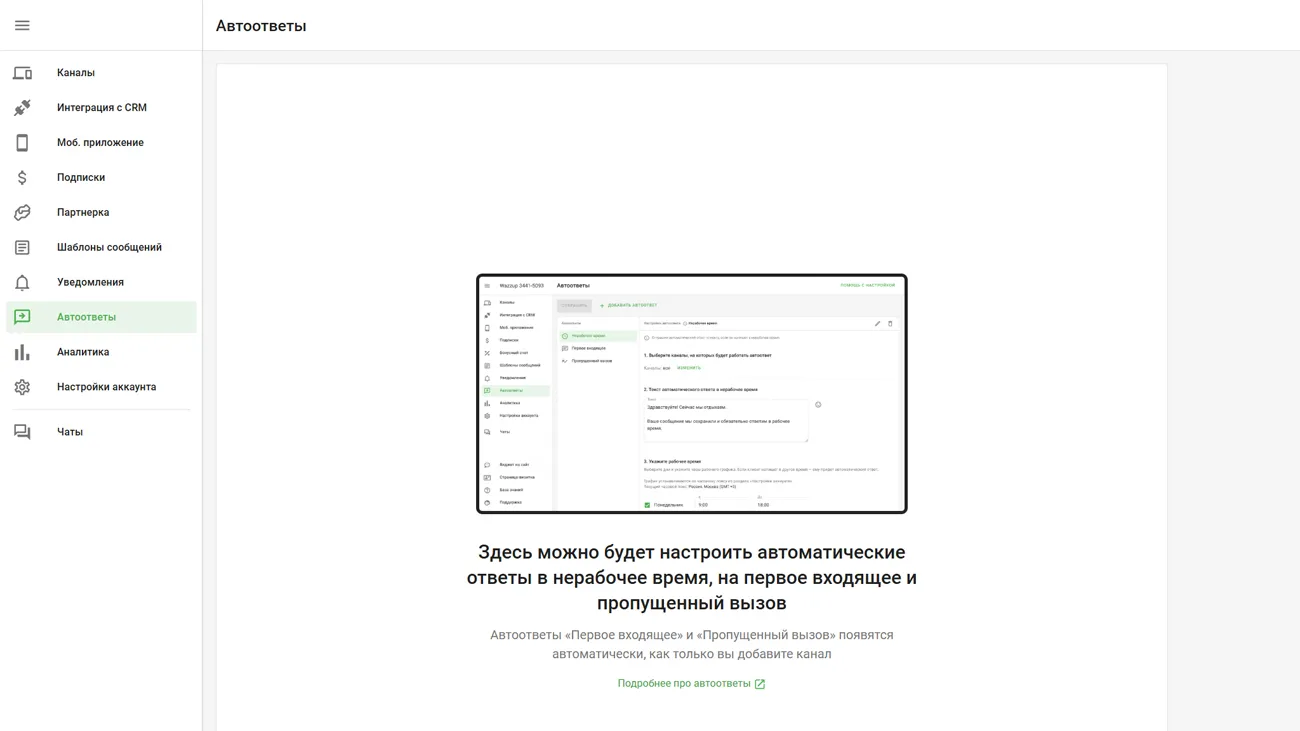
Task: Click the chat bubbles icon for Чаты
Action: pos(22,432)
